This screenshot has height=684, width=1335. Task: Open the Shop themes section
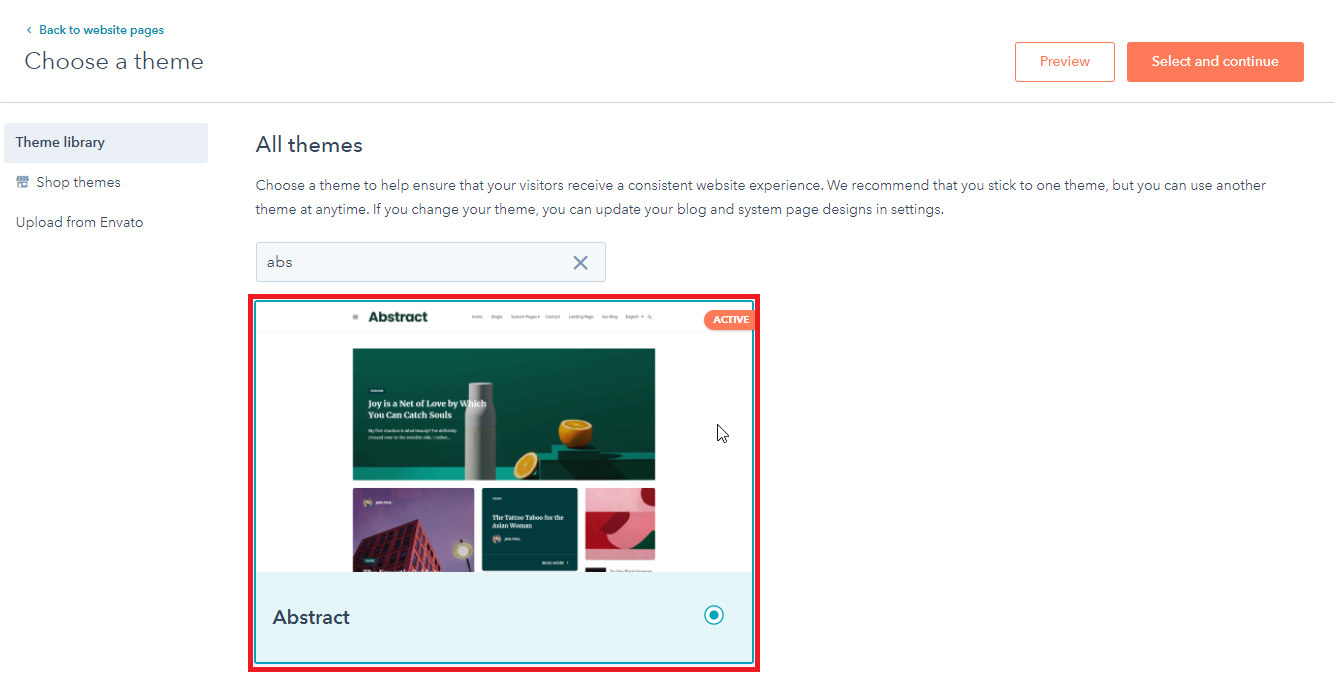(78, 182)
